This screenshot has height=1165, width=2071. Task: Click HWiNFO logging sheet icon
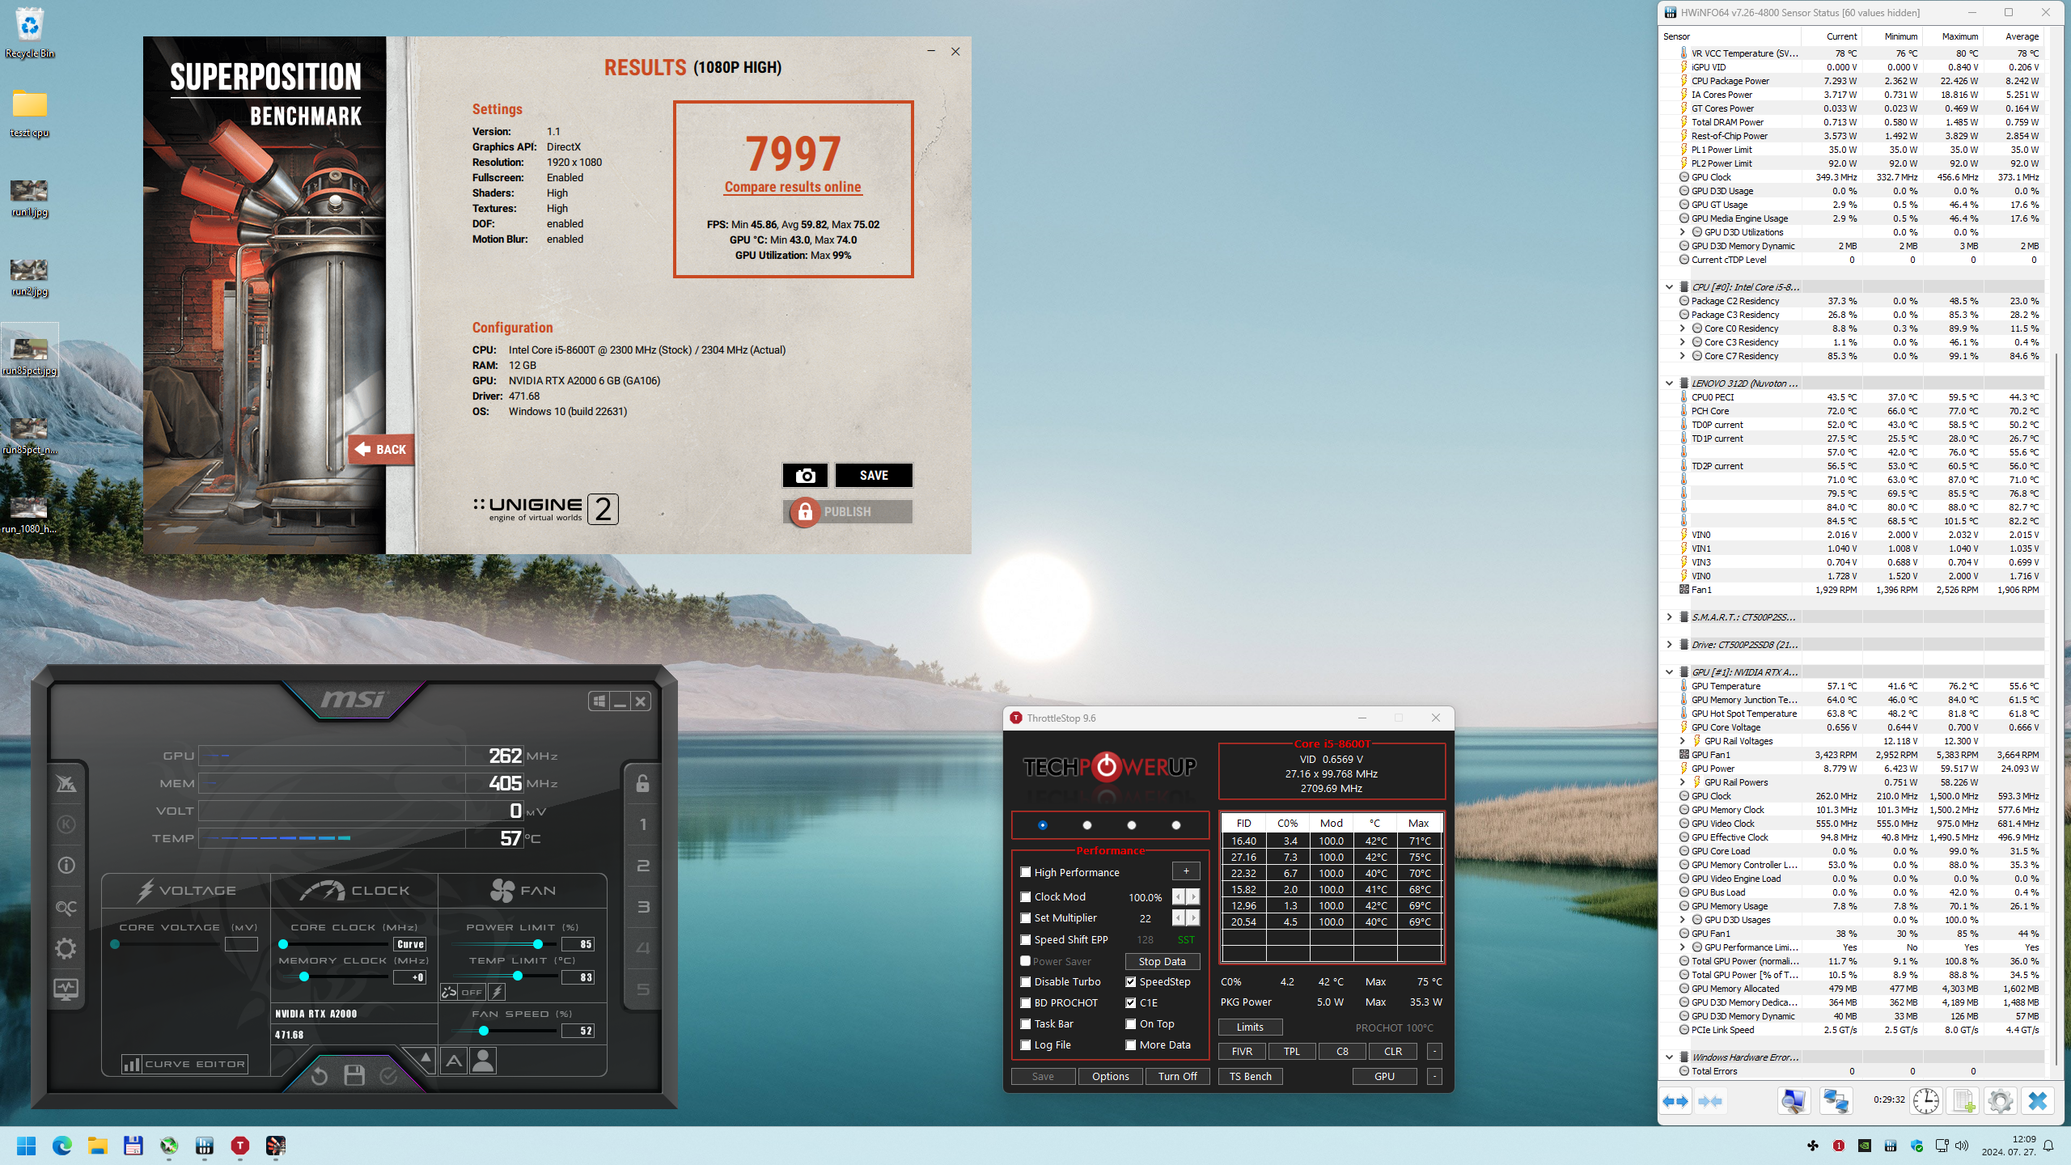[x=1963, y=1101]
